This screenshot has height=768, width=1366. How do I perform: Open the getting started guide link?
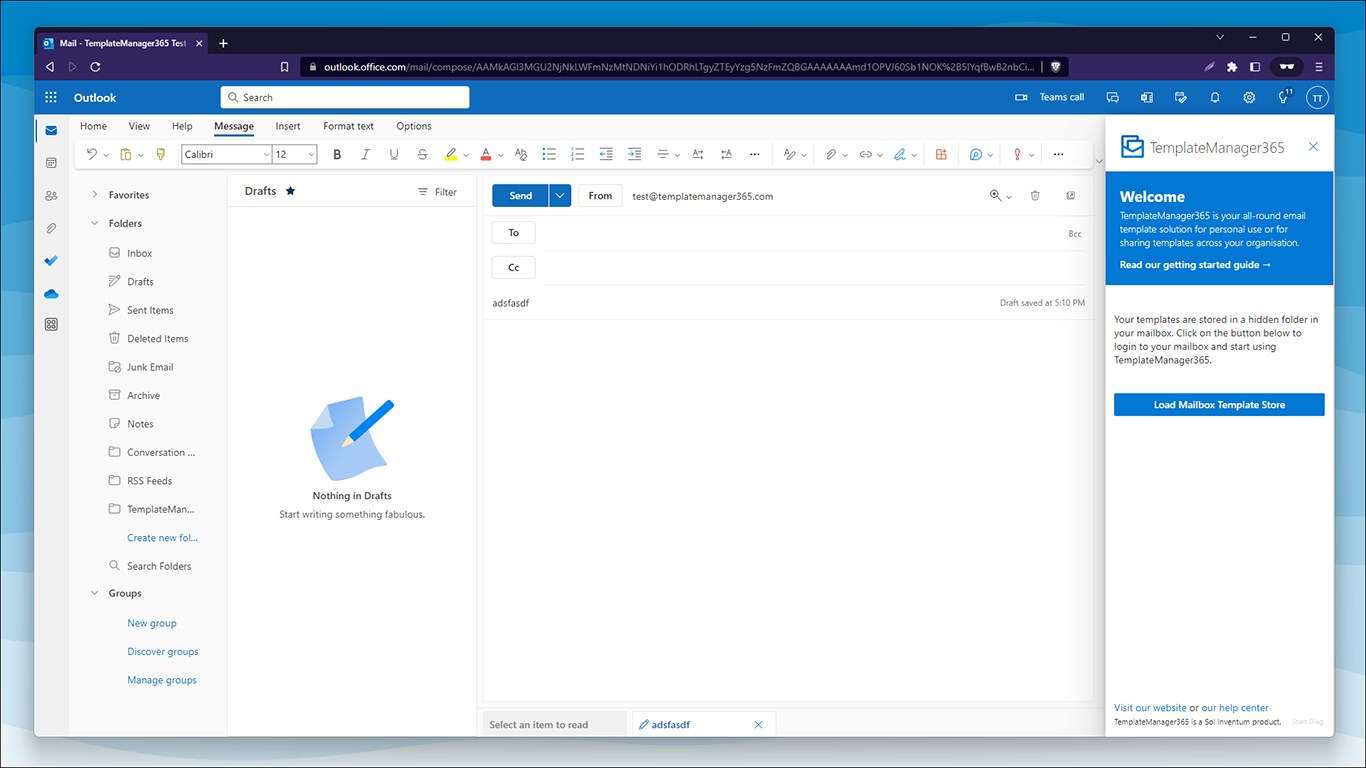tap(1195, 265)
